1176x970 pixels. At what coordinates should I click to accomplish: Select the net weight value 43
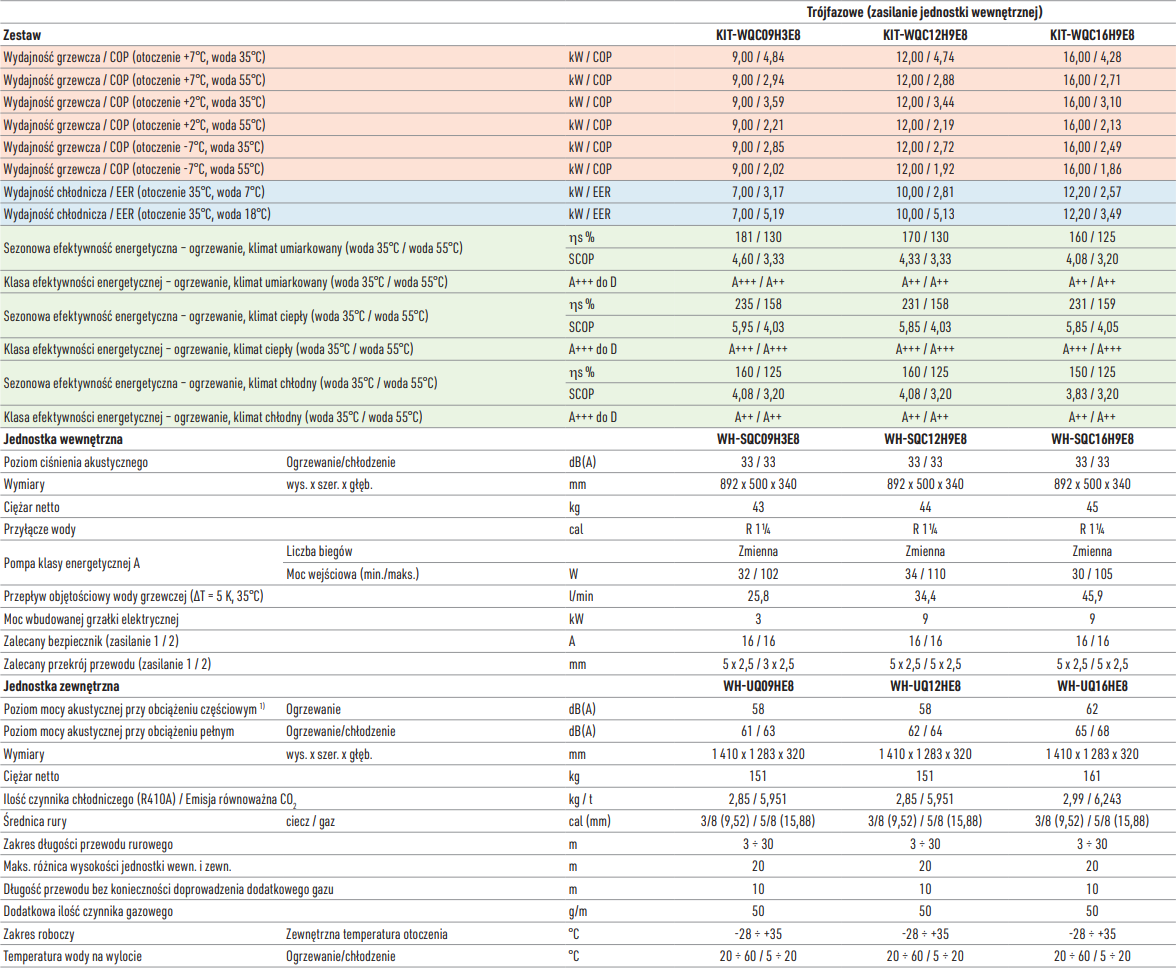(758, 507)
